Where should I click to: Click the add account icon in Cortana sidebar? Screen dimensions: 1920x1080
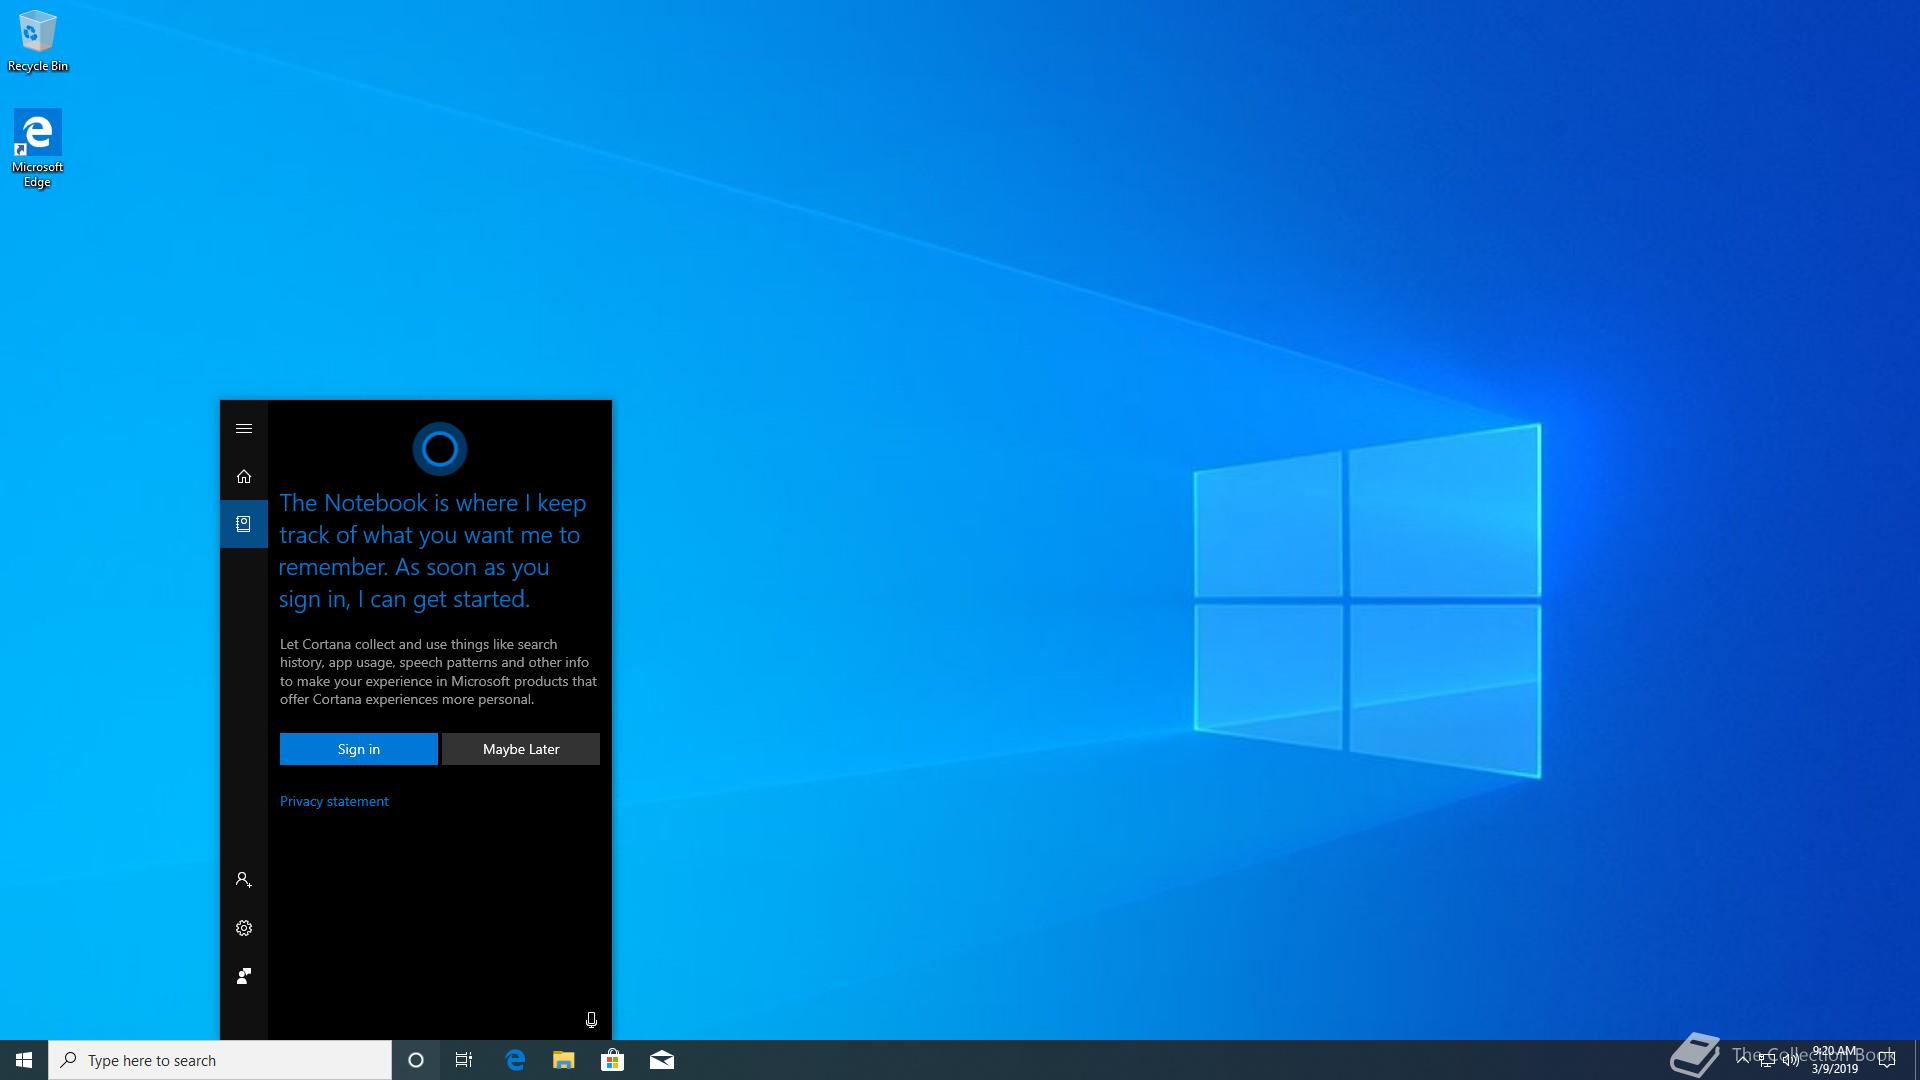(243, 880)
